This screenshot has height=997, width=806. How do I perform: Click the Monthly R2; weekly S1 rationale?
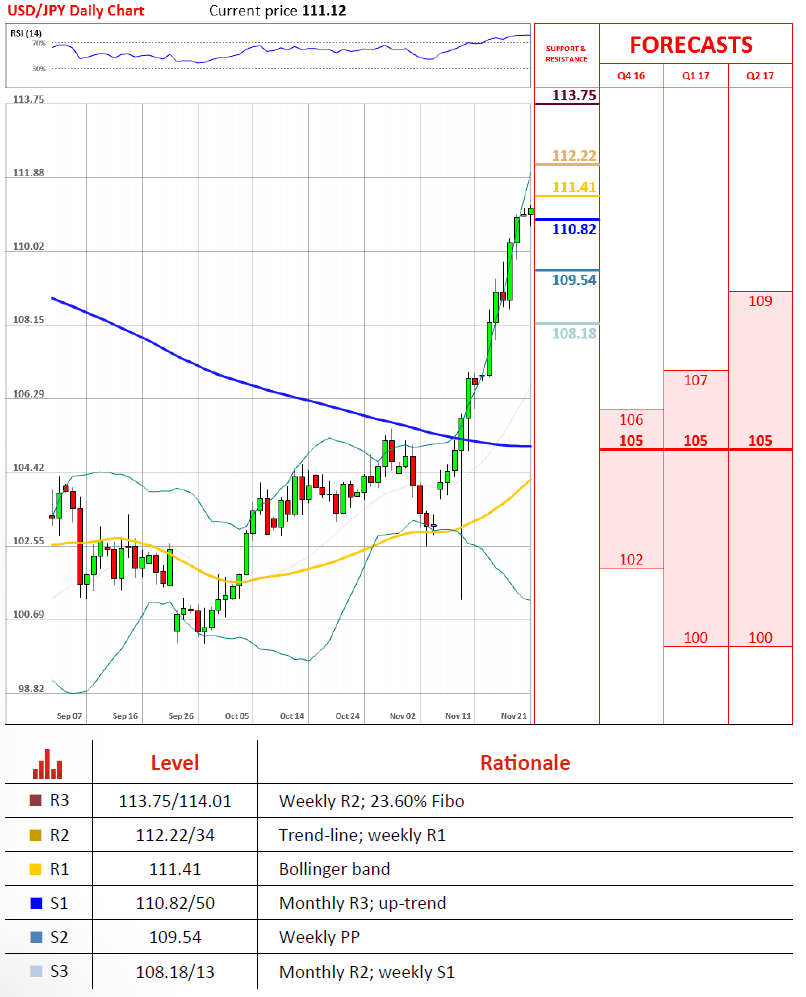point(367,972)
